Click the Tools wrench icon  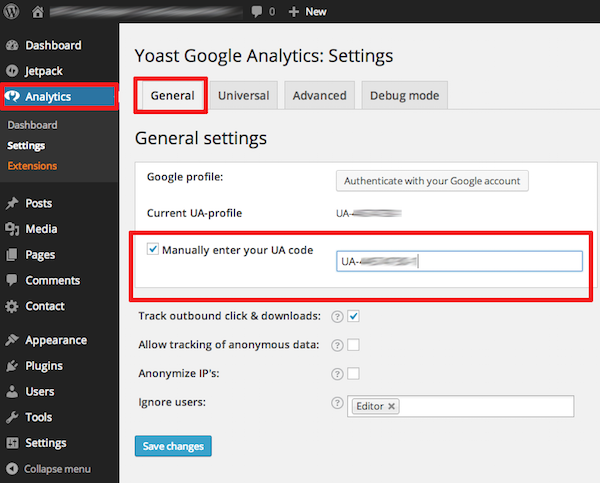tap(12, 417)
